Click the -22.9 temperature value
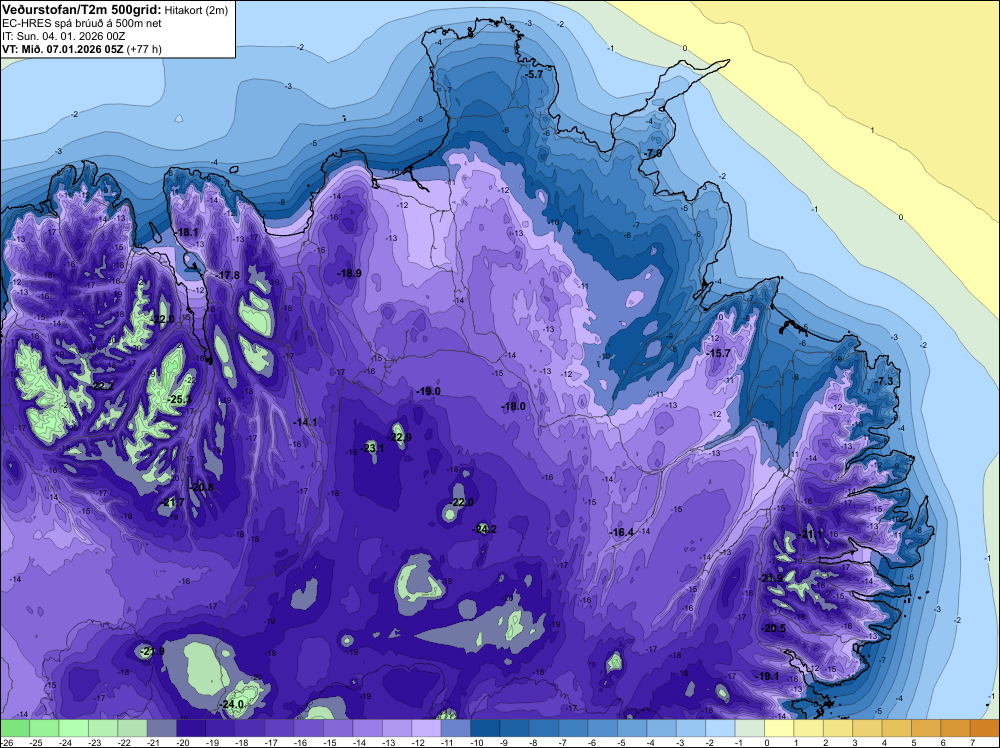The height and width of the screenshot is (748, 1000). pyautogui.click(x=400, y=437)
